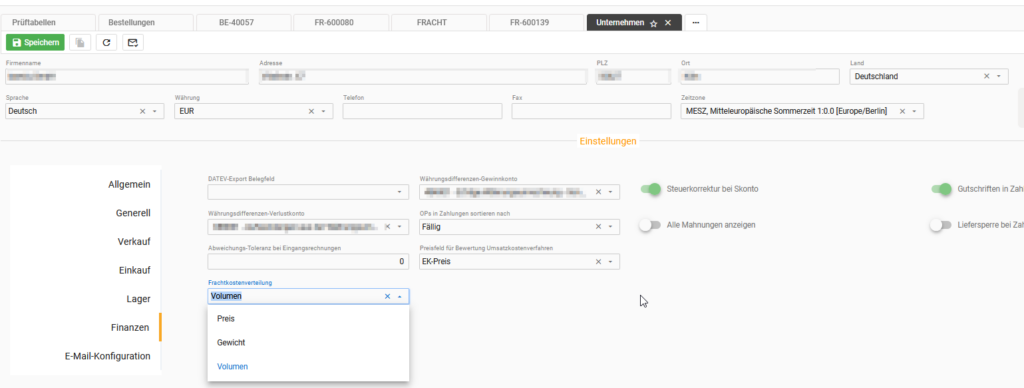Click the Adresse input field
The image size is (1024, 388).
coord(423,76)
